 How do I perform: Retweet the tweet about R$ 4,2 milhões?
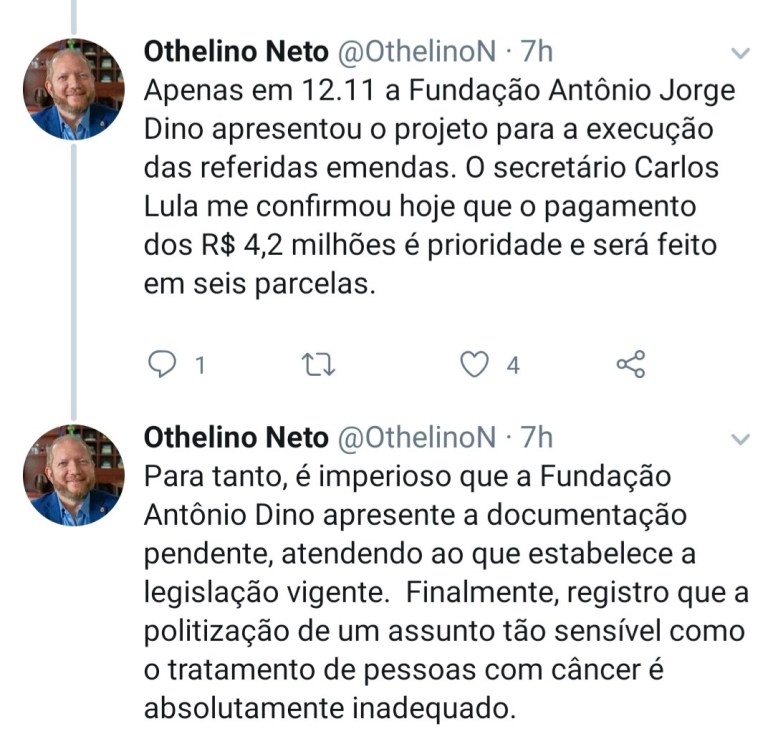click(318, 365)
